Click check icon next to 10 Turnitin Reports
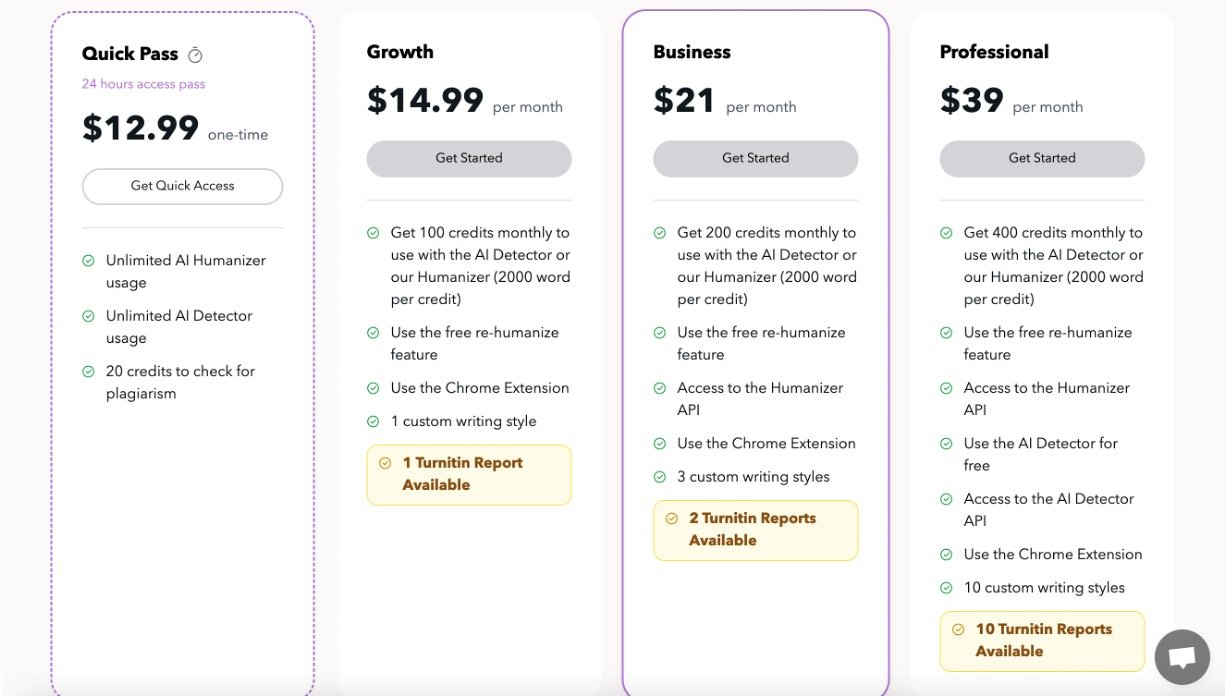Viewport: 1226px width, 696px height. (958, 629)
